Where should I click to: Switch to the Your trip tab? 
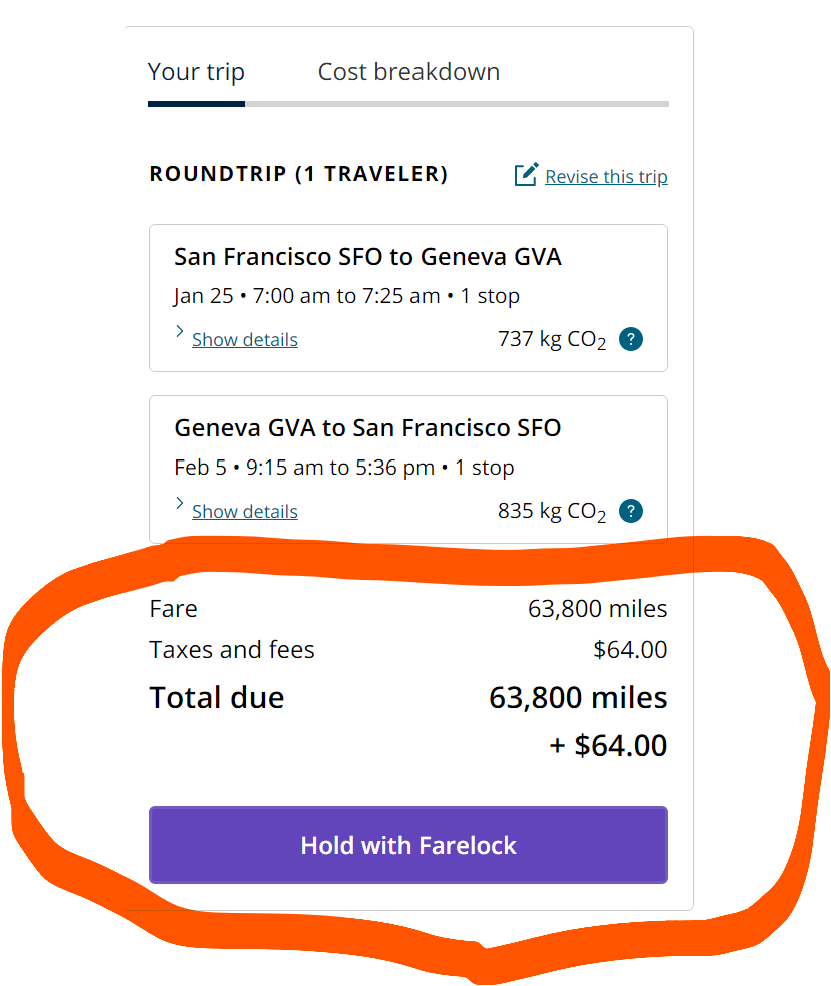pos(196,72)
